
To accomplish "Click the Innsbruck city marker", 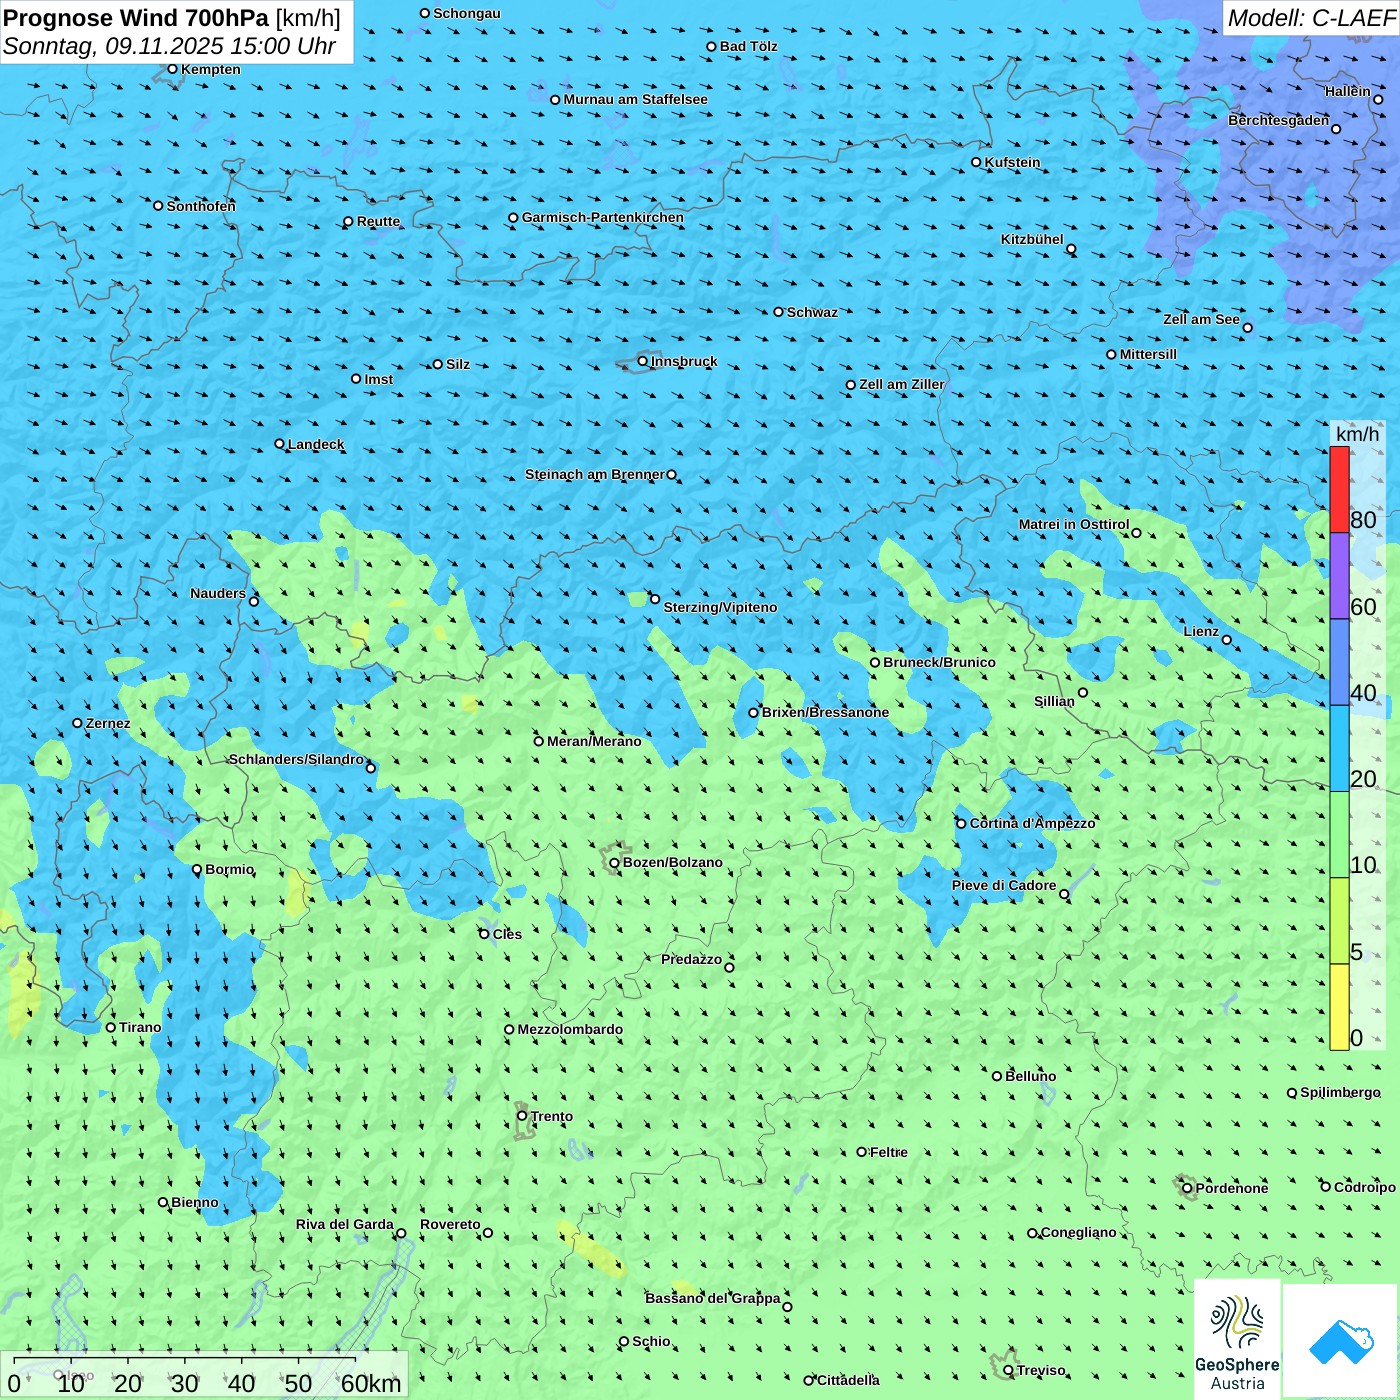I will coord(643,361).
